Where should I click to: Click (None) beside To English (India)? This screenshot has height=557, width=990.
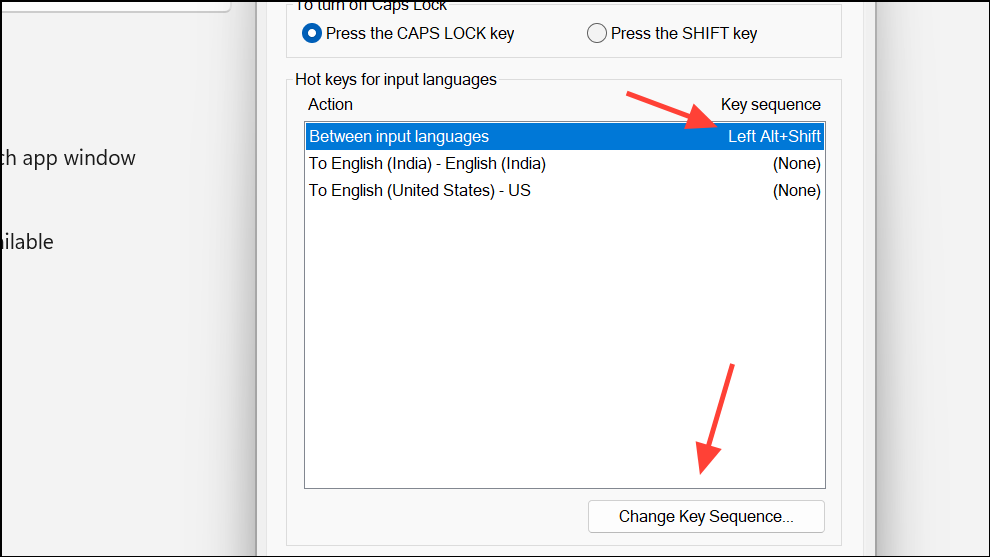click(796, 163)
